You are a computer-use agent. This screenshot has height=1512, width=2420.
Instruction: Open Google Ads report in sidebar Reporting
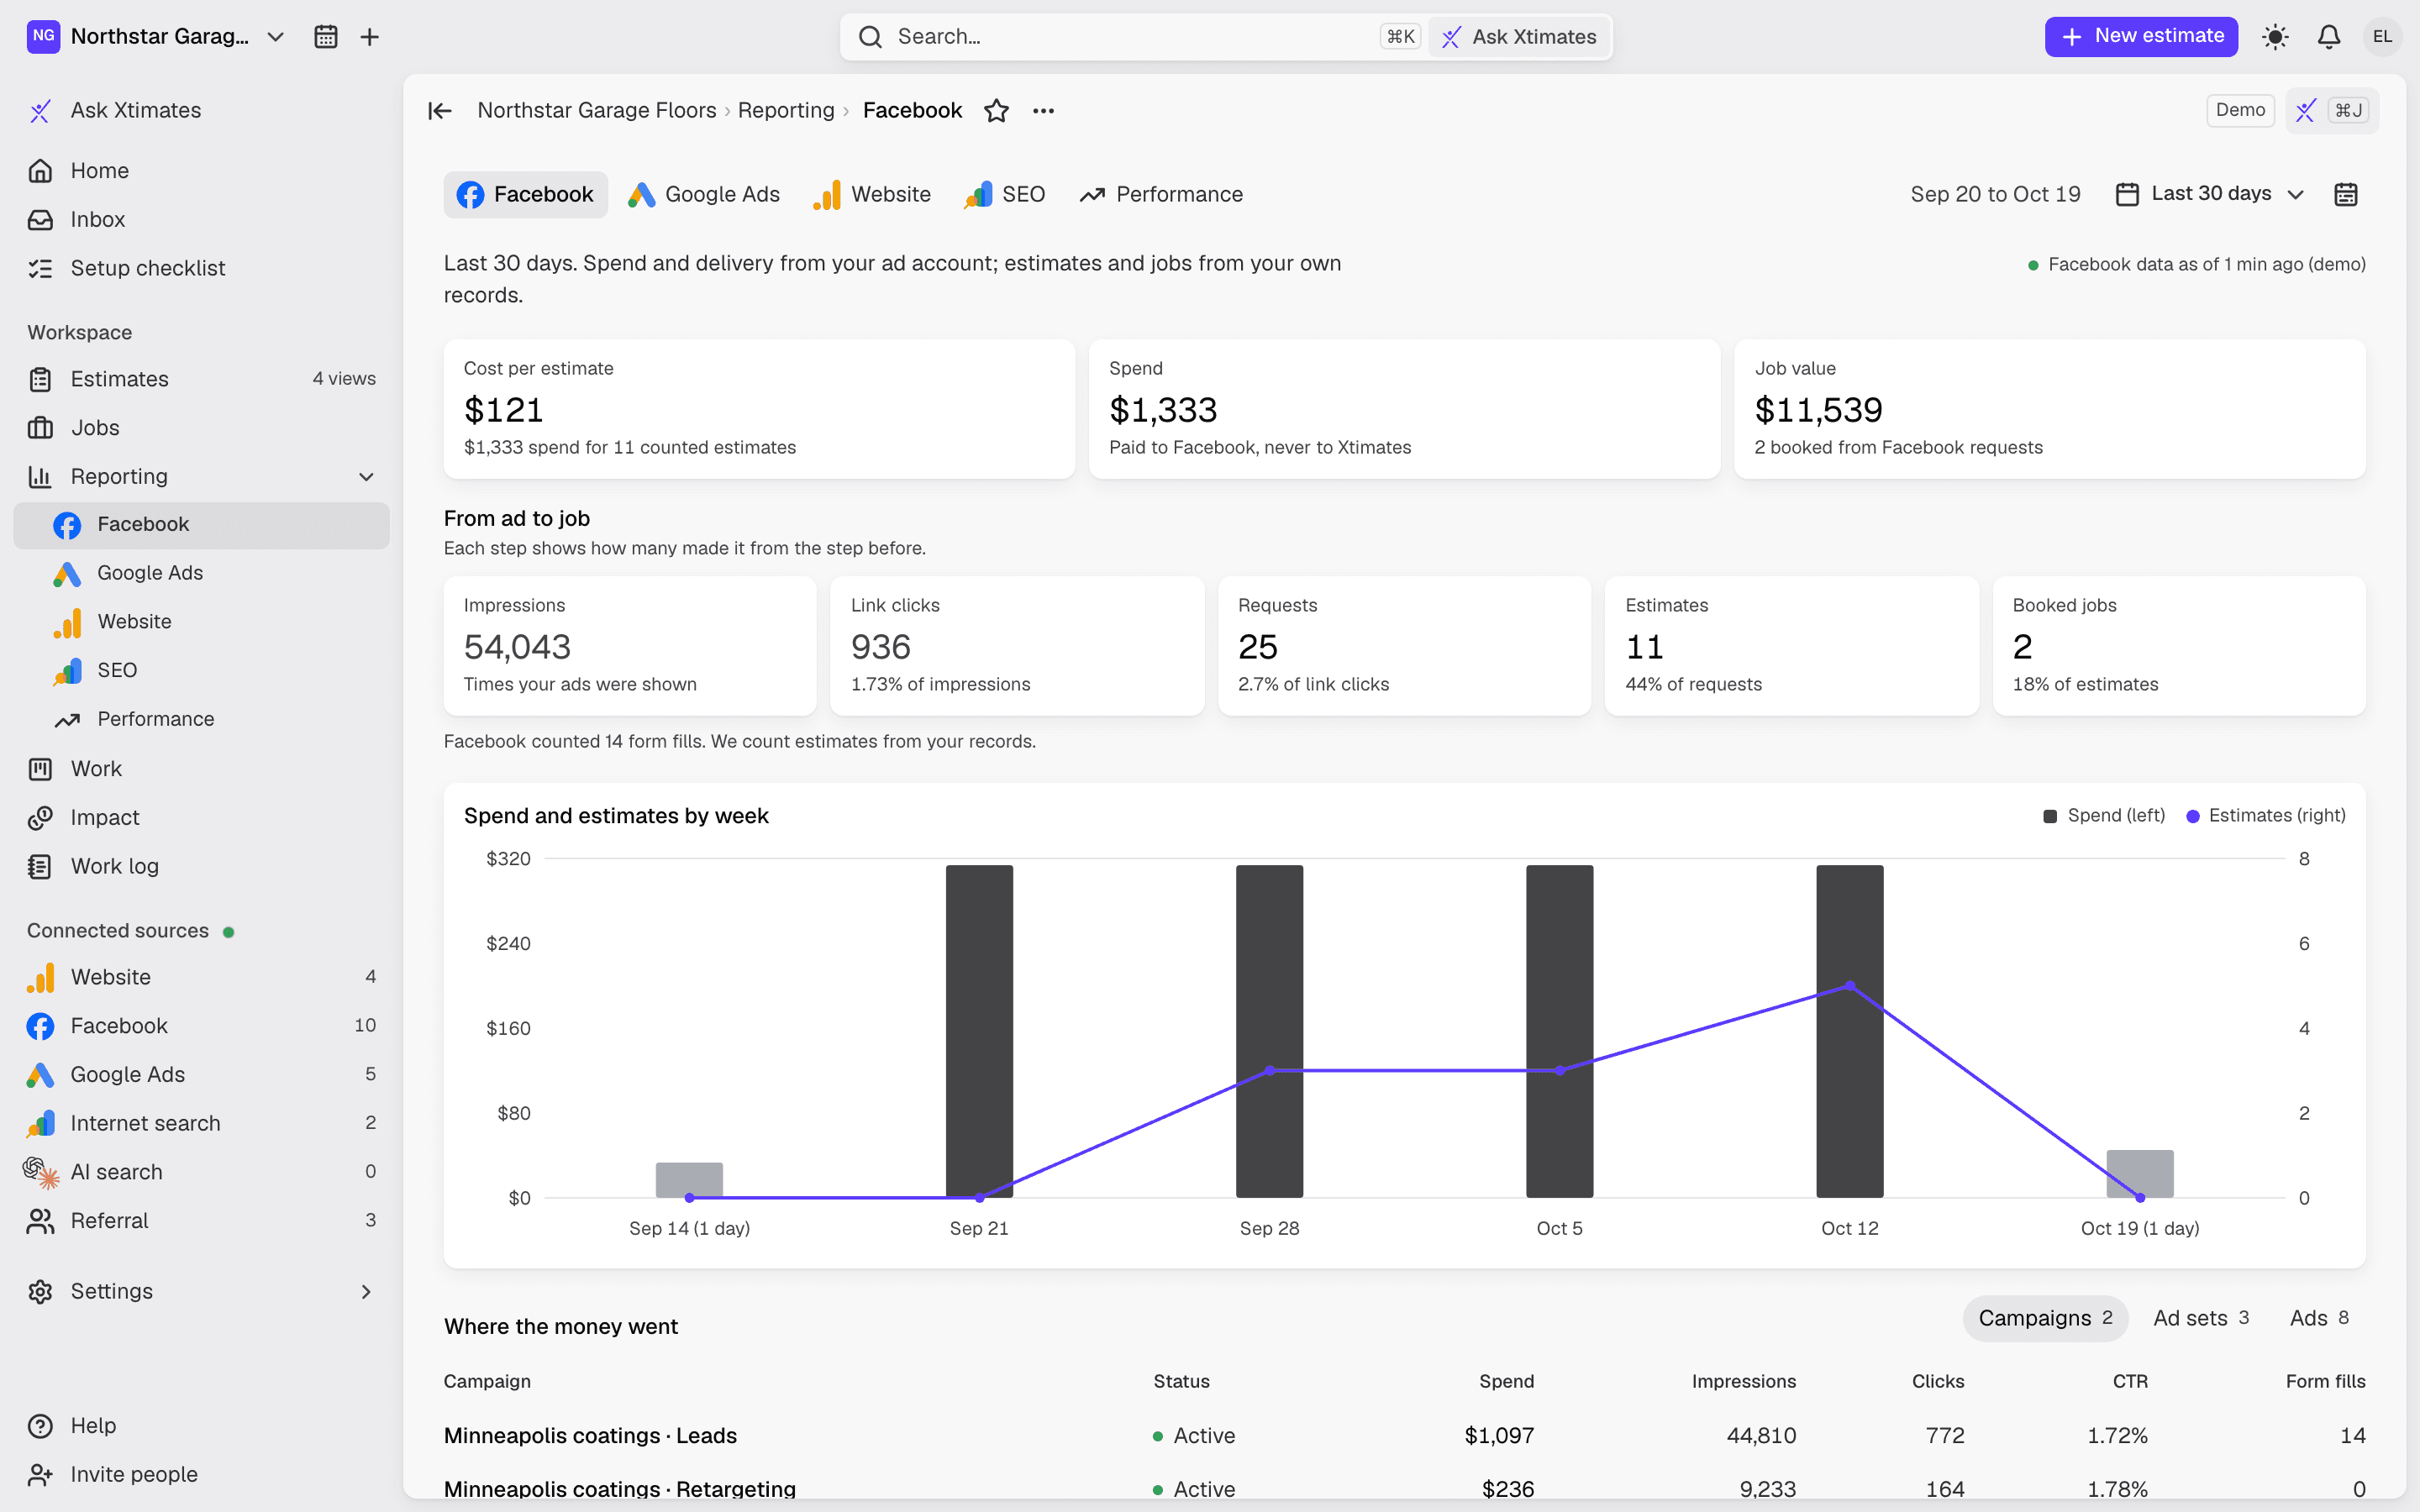[x=200, y=573]
